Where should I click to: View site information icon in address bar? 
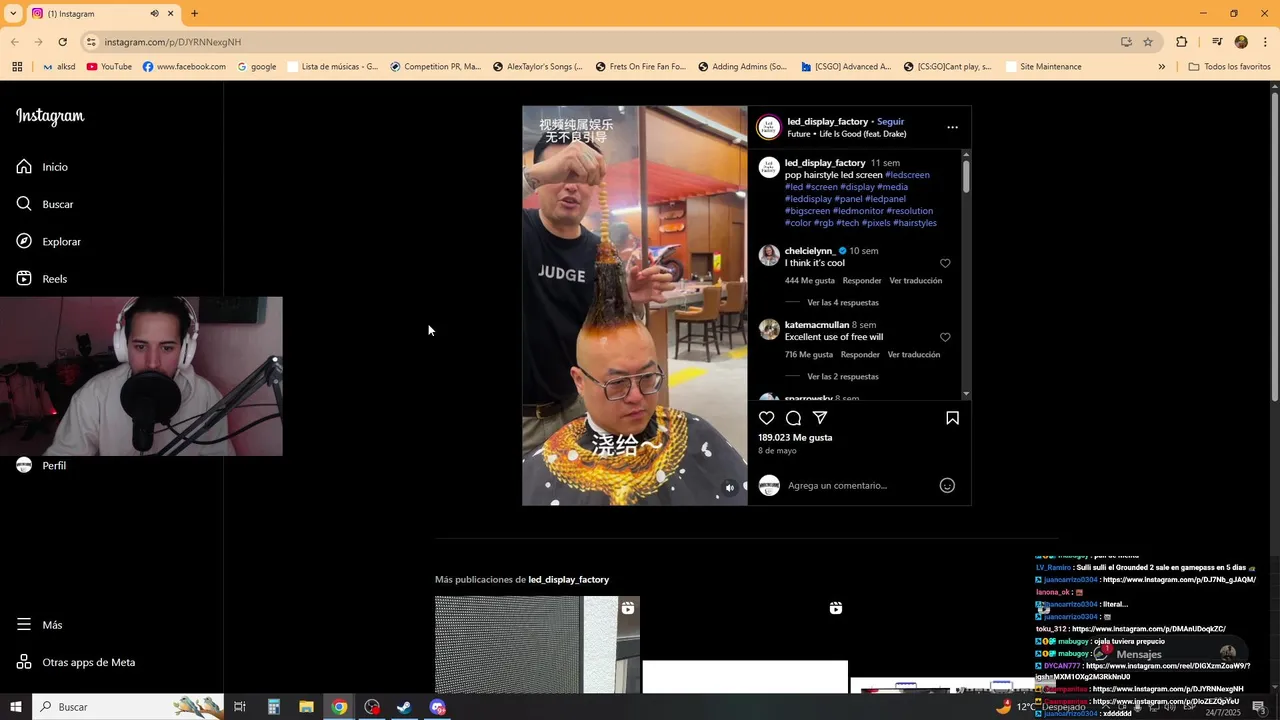pos(91,42)
